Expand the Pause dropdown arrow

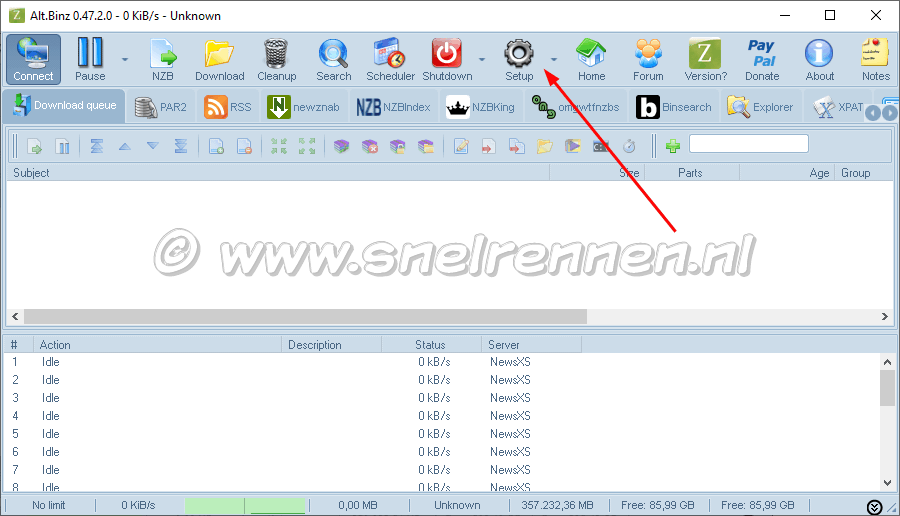tap(125, 59)
